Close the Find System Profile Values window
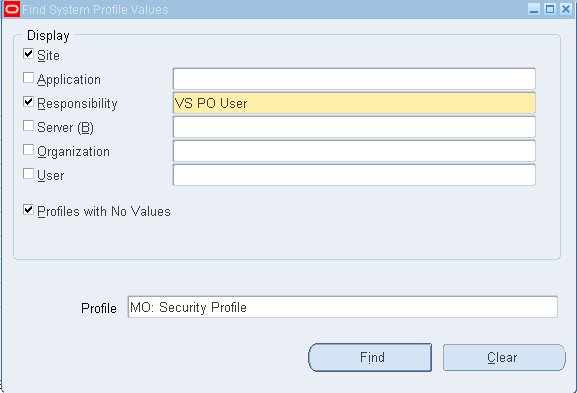This screenshot has width=577, height=393. [x=566, y=9]
